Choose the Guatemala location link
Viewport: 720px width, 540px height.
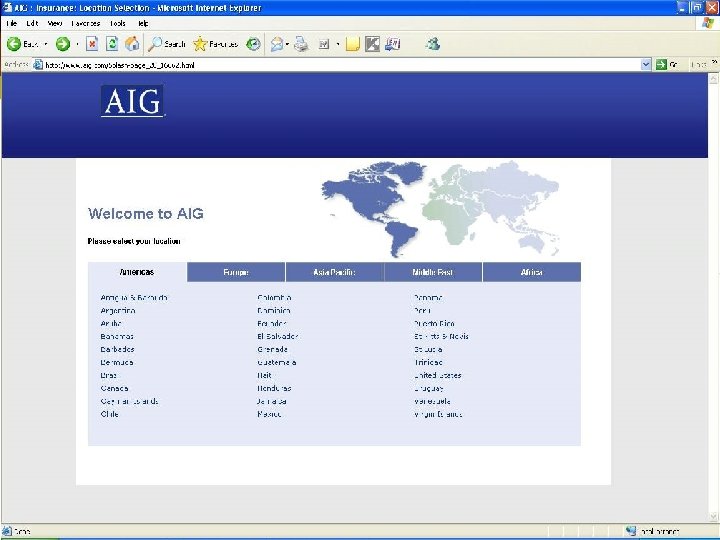[277, 362]
